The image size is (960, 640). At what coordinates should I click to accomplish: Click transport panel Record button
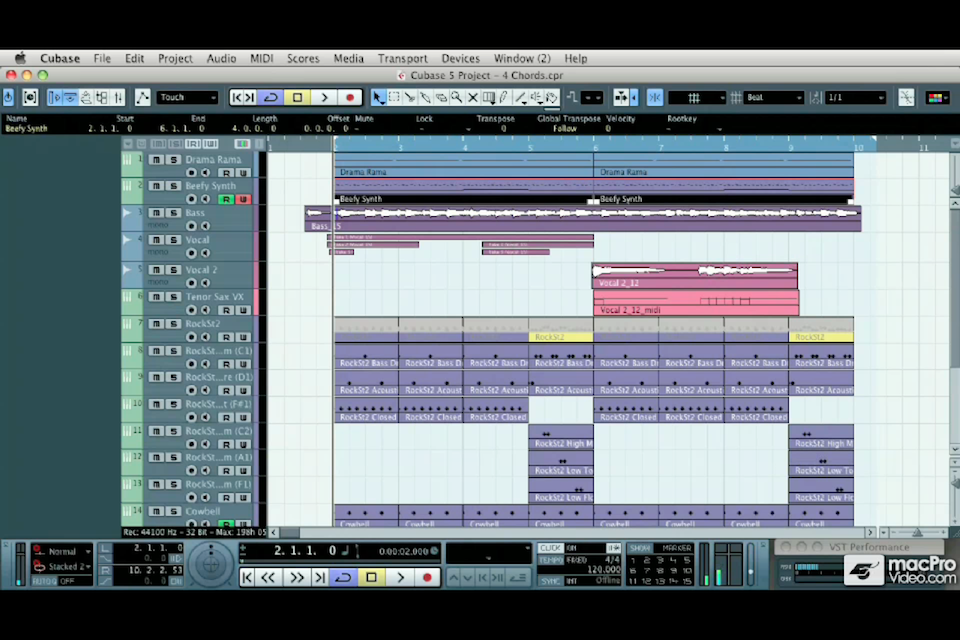(x=427, y=578)
